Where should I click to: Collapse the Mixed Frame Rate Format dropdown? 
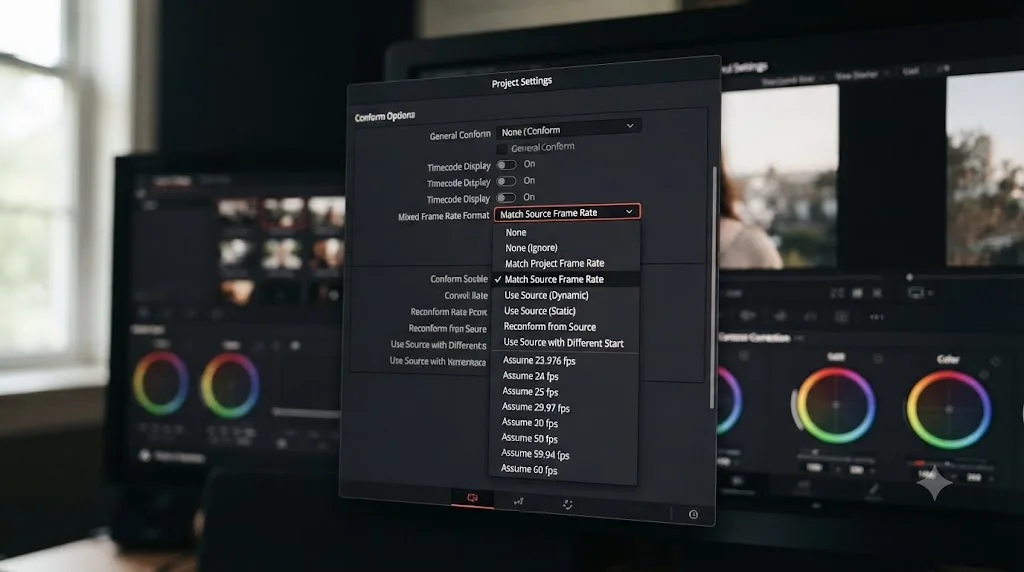(x=567, y=213)
